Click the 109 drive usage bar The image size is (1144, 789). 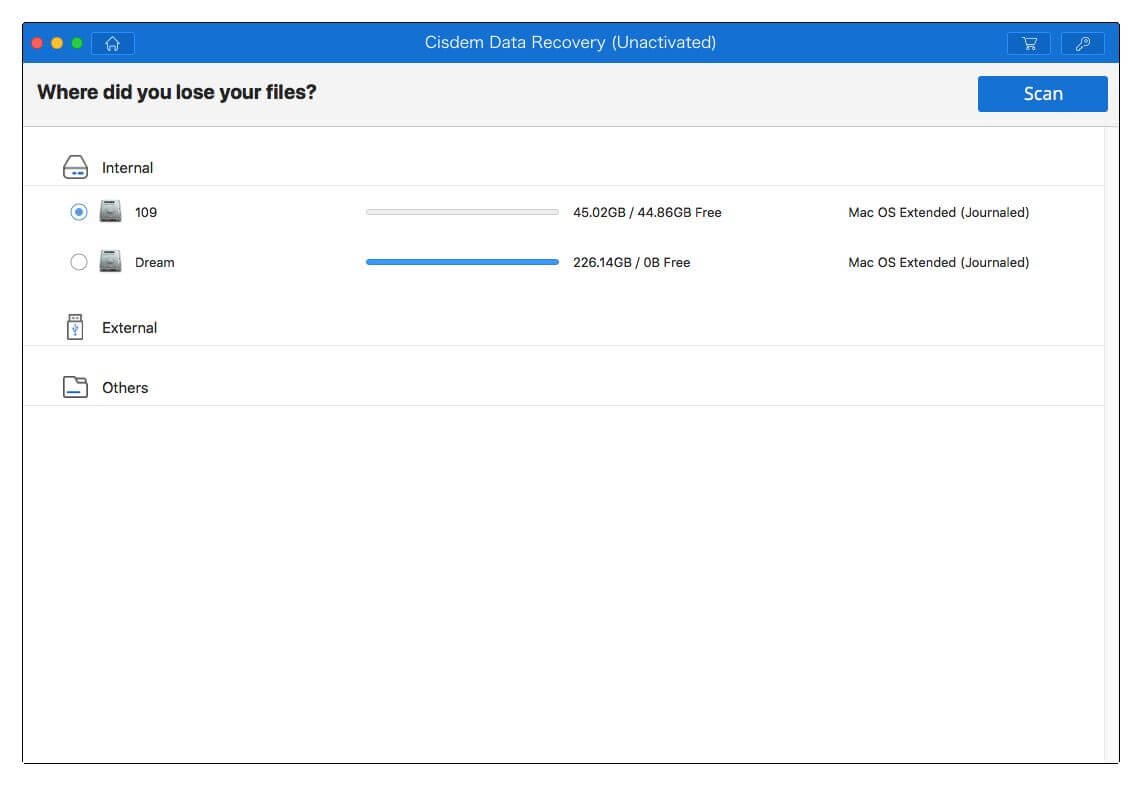[x=462, y=212]
